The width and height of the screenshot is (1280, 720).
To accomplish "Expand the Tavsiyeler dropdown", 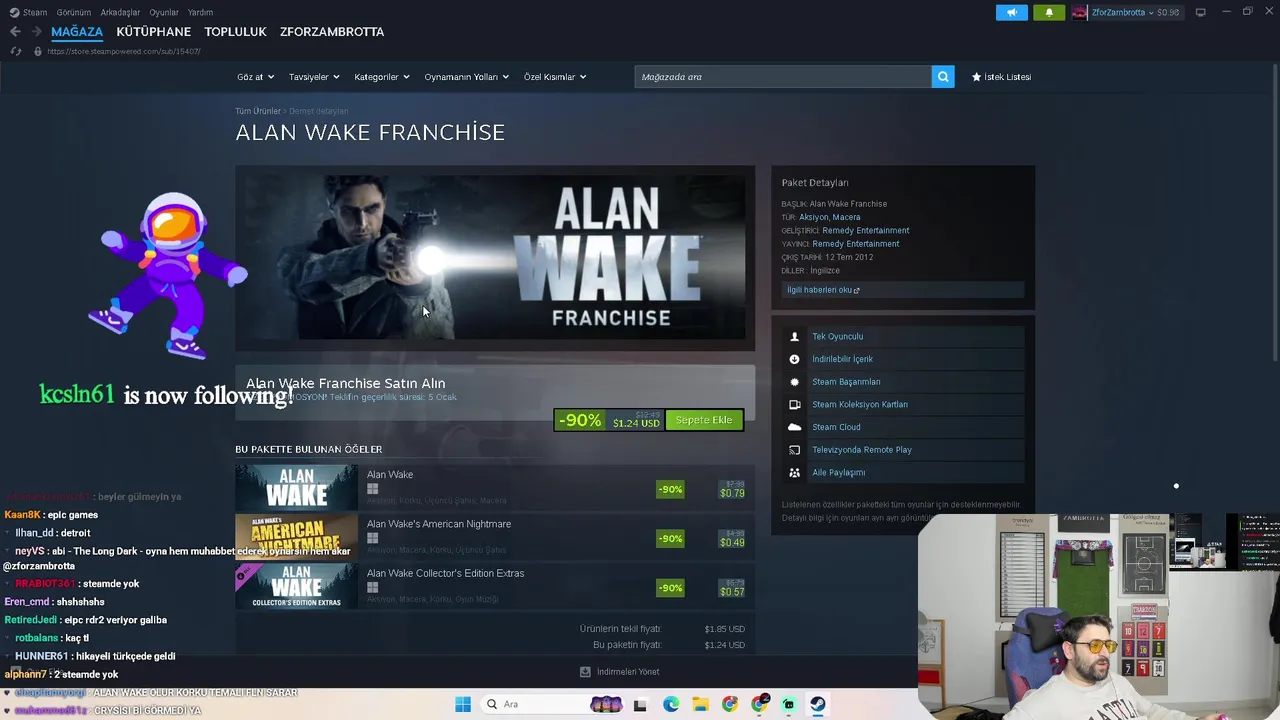I will click(314, 77).
